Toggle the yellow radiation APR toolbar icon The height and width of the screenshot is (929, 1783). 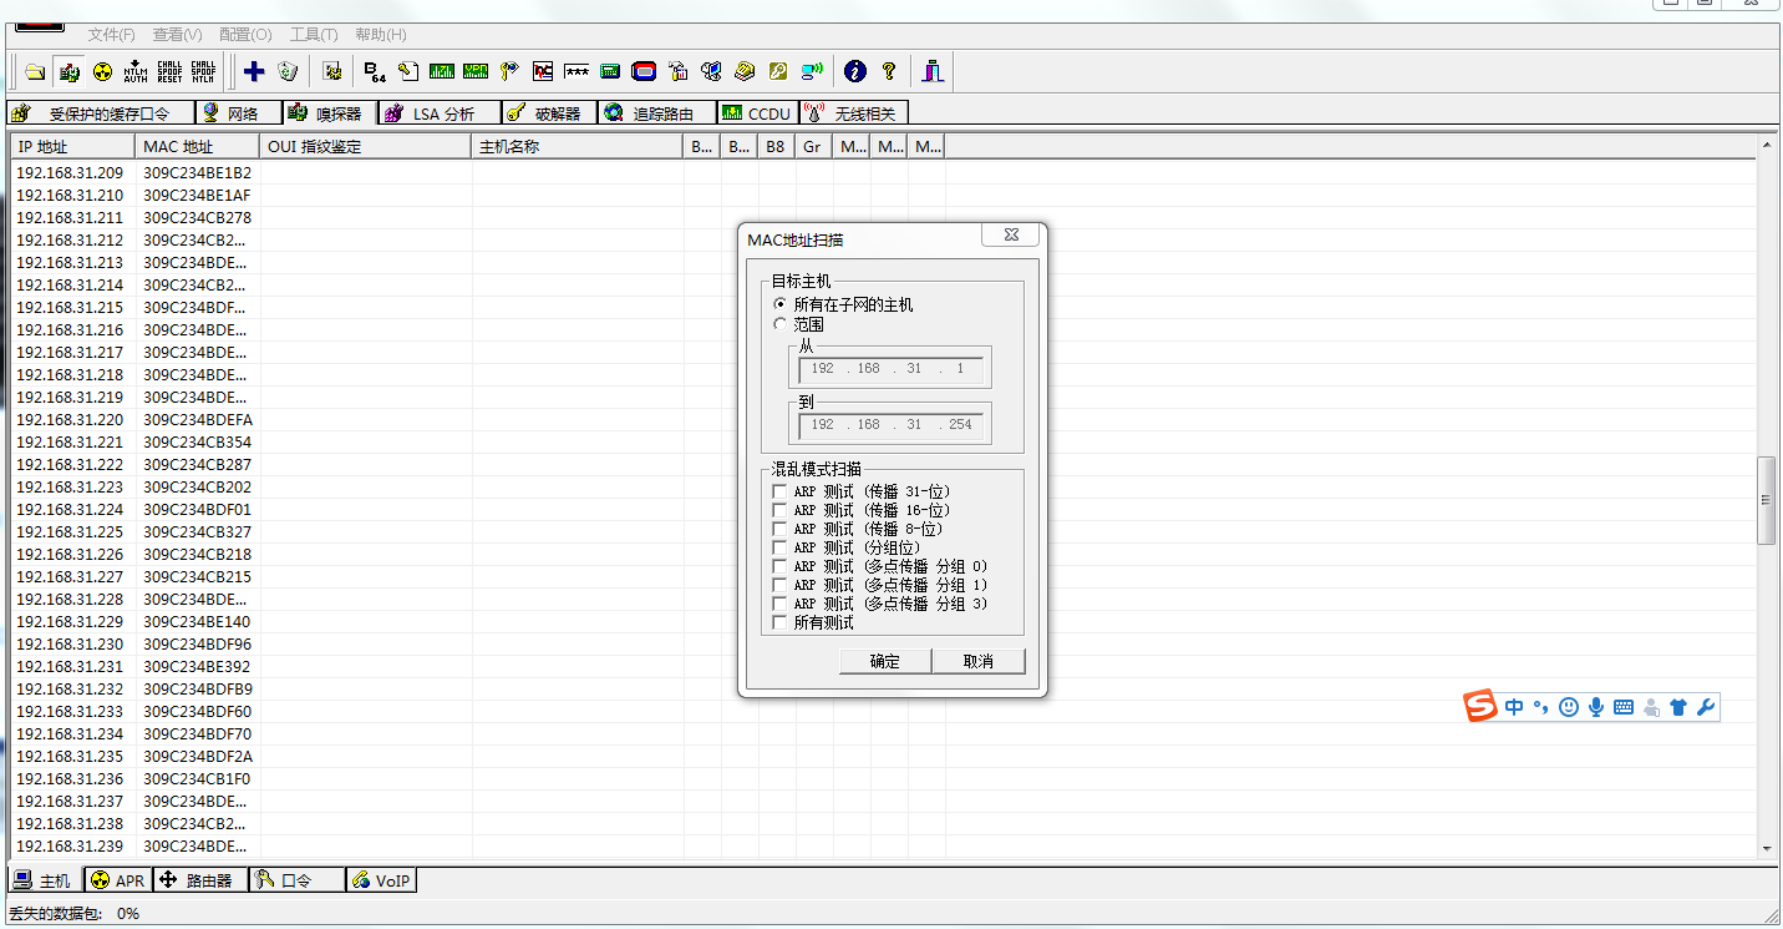tap(102, 71)
